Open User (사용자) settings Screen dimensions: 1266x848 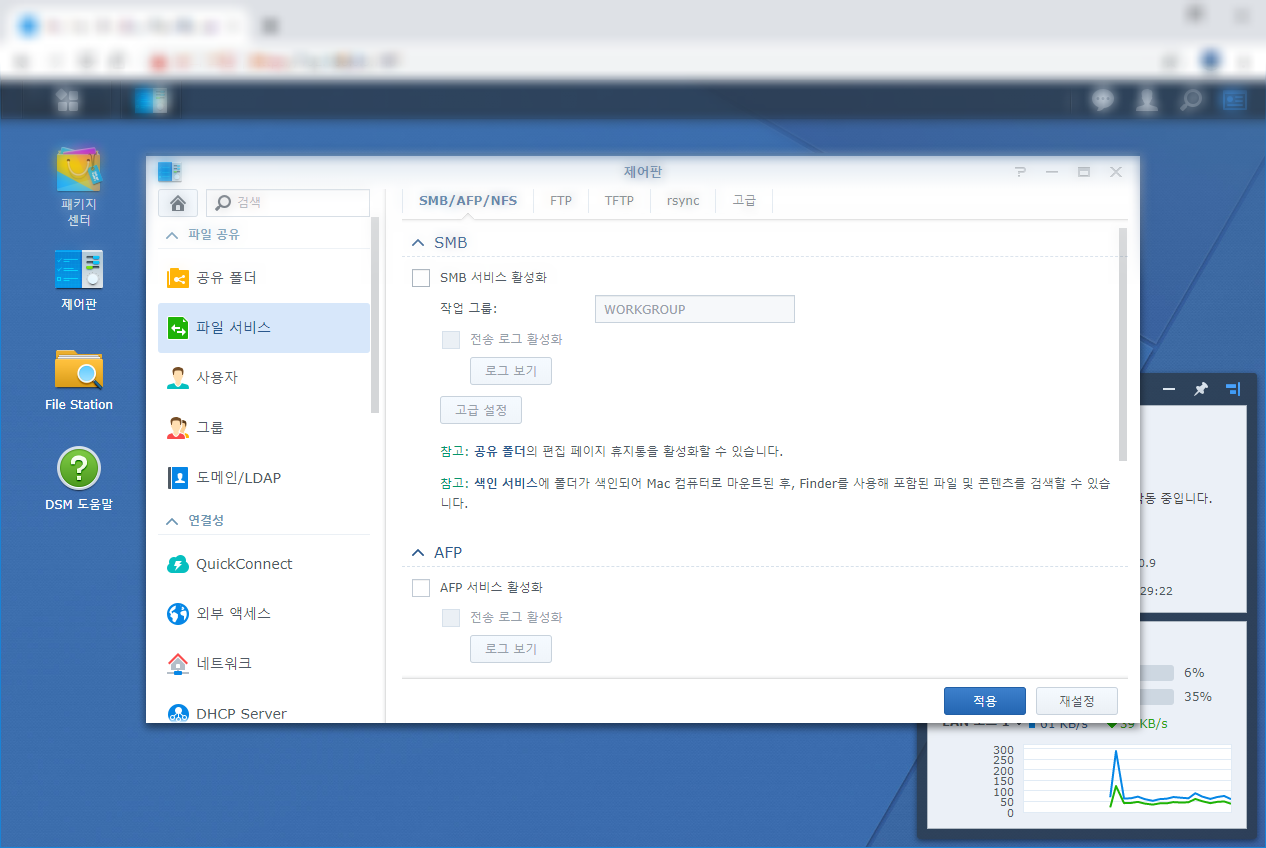[x=264, y=378]
